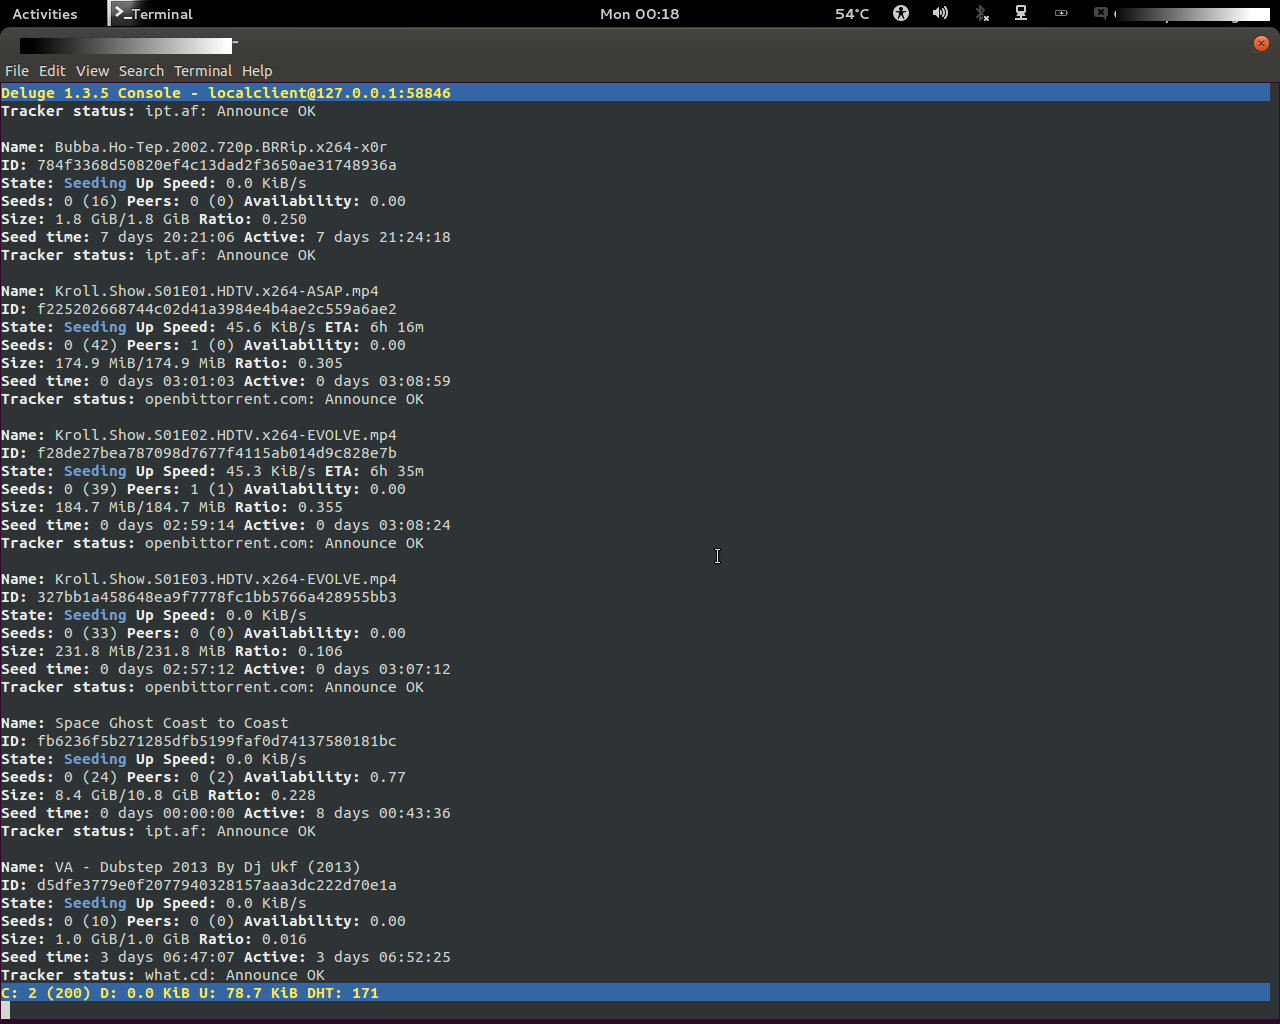Click the Active time 0 days 03:08:59
1280x1024 pixels.
(x=383, y=381)
